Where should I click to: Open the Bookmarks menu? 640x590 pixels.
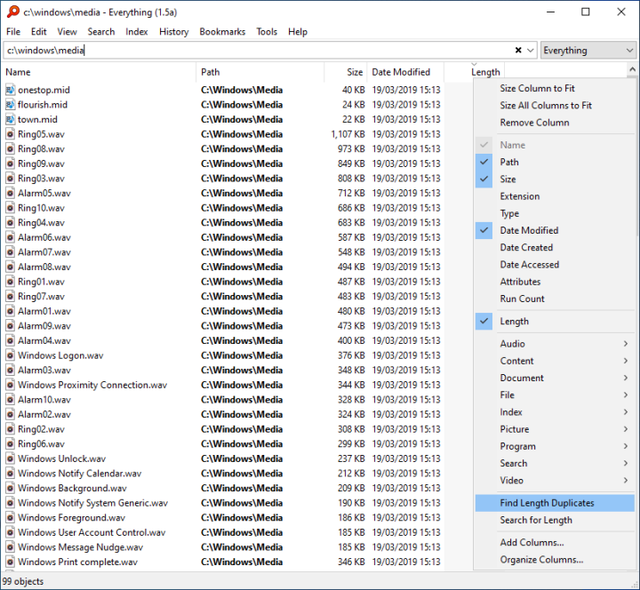pos(222,32)
